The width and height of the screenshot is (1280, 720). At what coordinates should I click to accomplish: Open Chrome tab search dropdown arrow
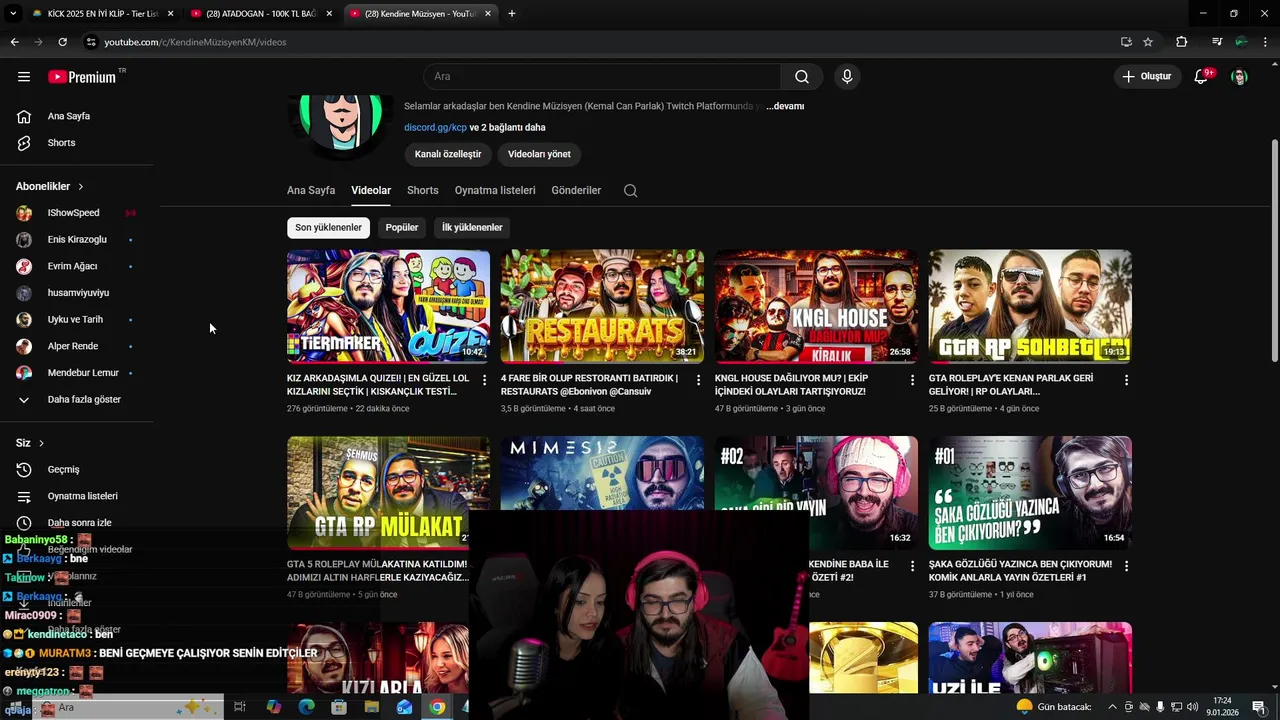(x=13, y=13)
